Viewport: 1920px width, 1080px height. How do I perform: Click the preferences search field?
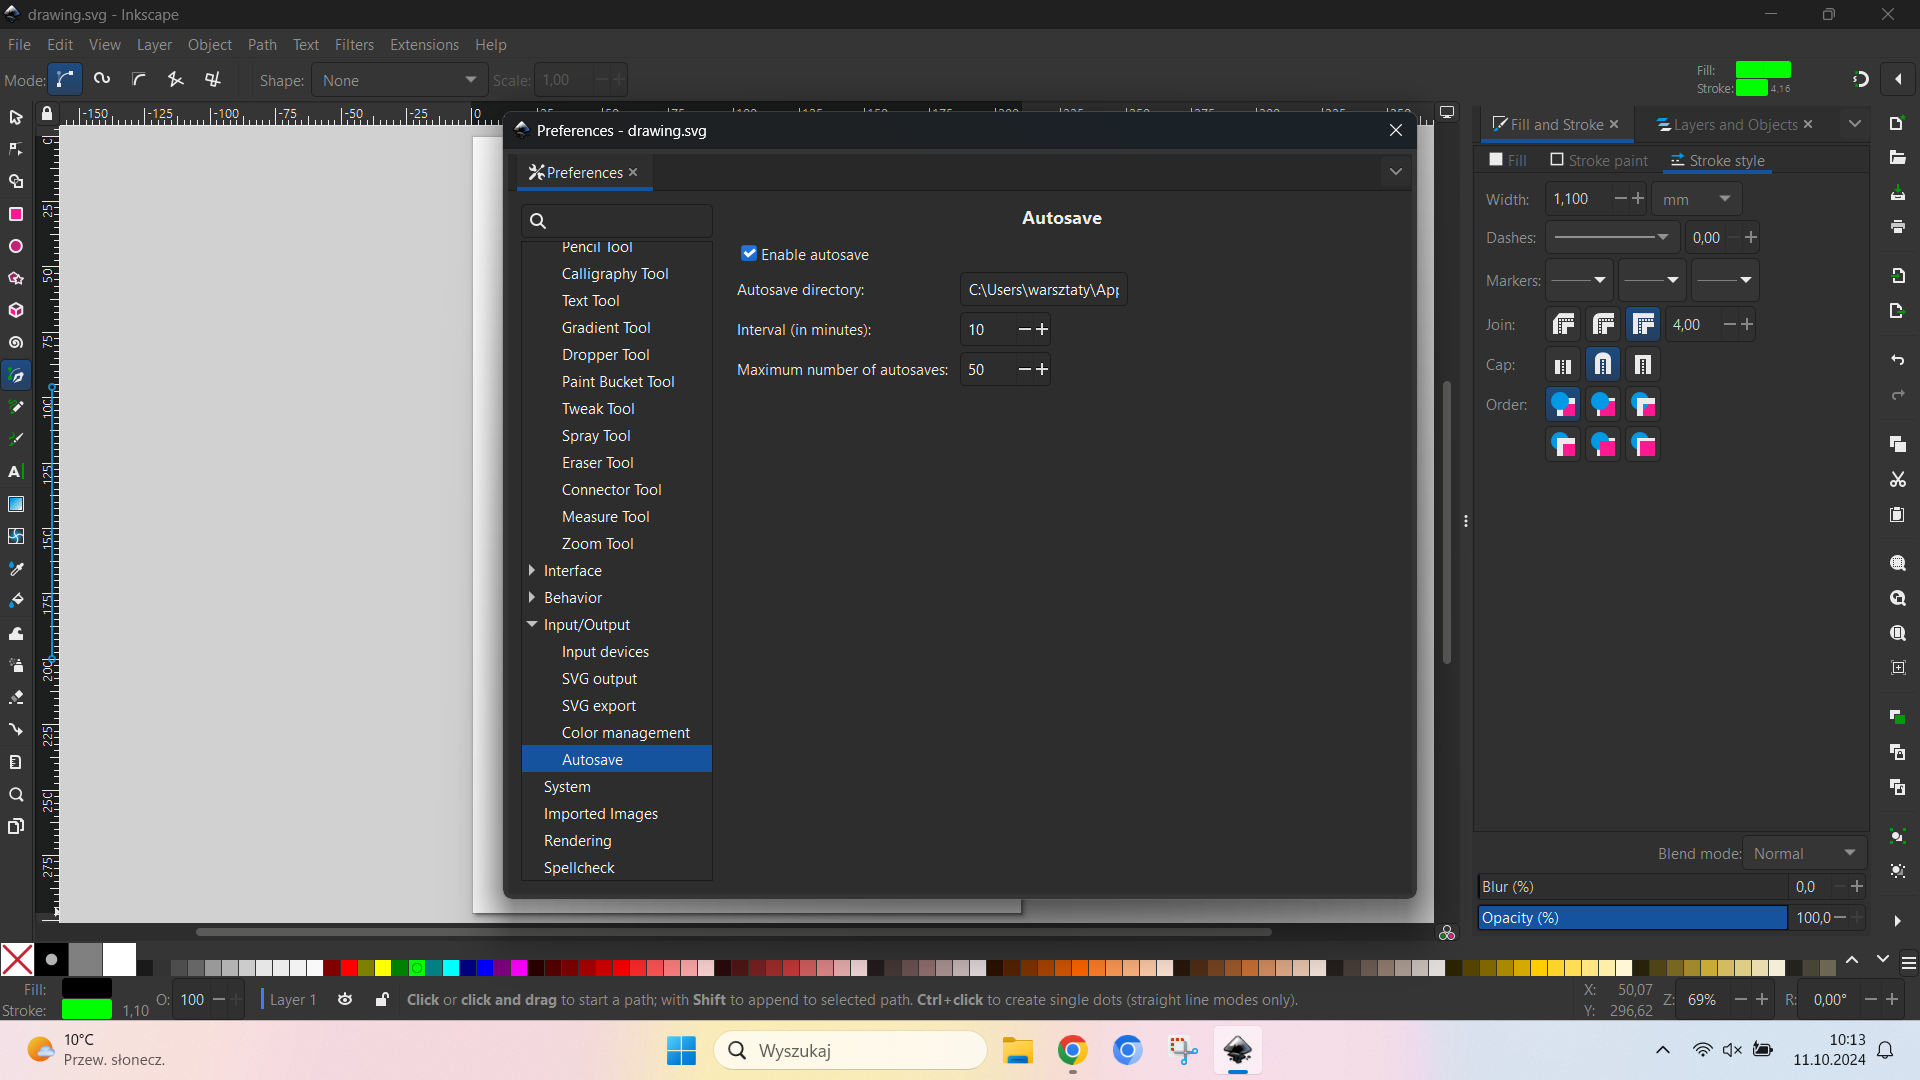tap(617, 221)
